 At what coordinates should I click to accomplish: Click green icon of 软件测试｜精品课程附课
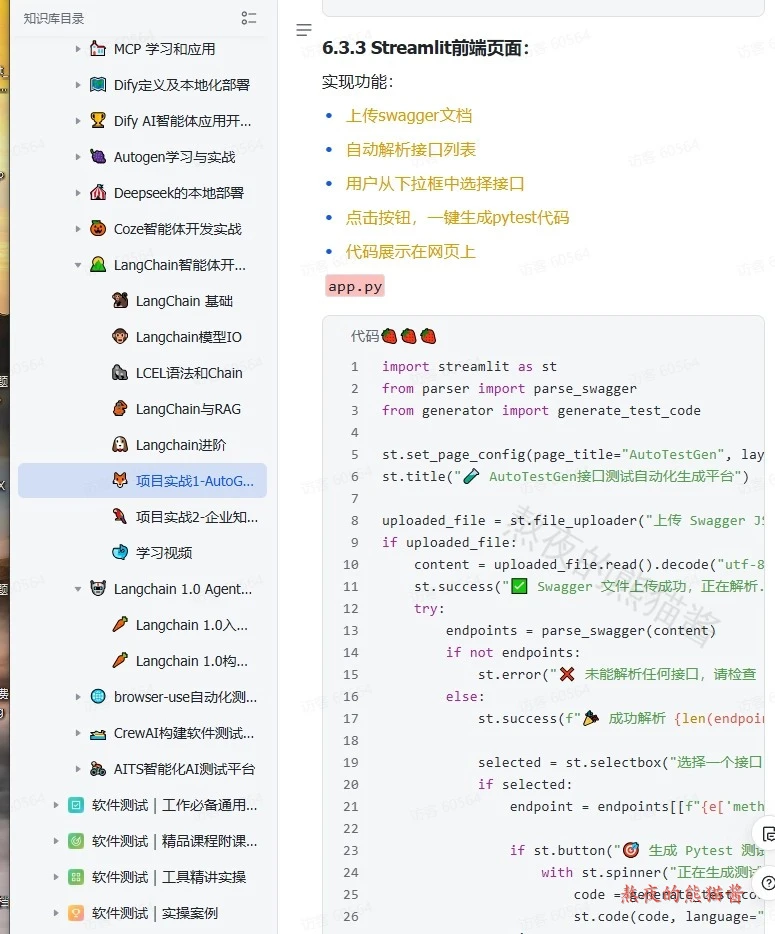76,840
